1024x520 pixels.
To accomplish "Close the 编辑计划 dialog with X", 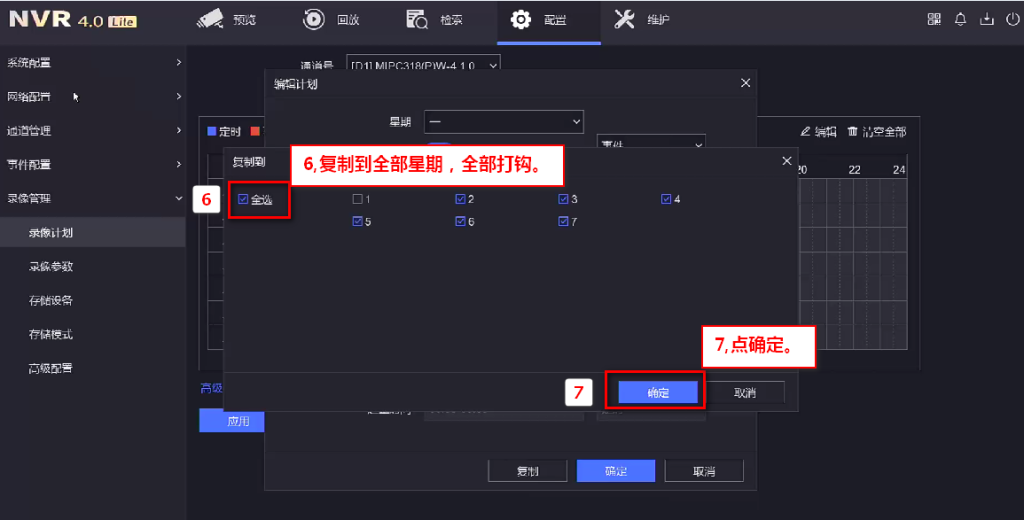I will point(745,83).
